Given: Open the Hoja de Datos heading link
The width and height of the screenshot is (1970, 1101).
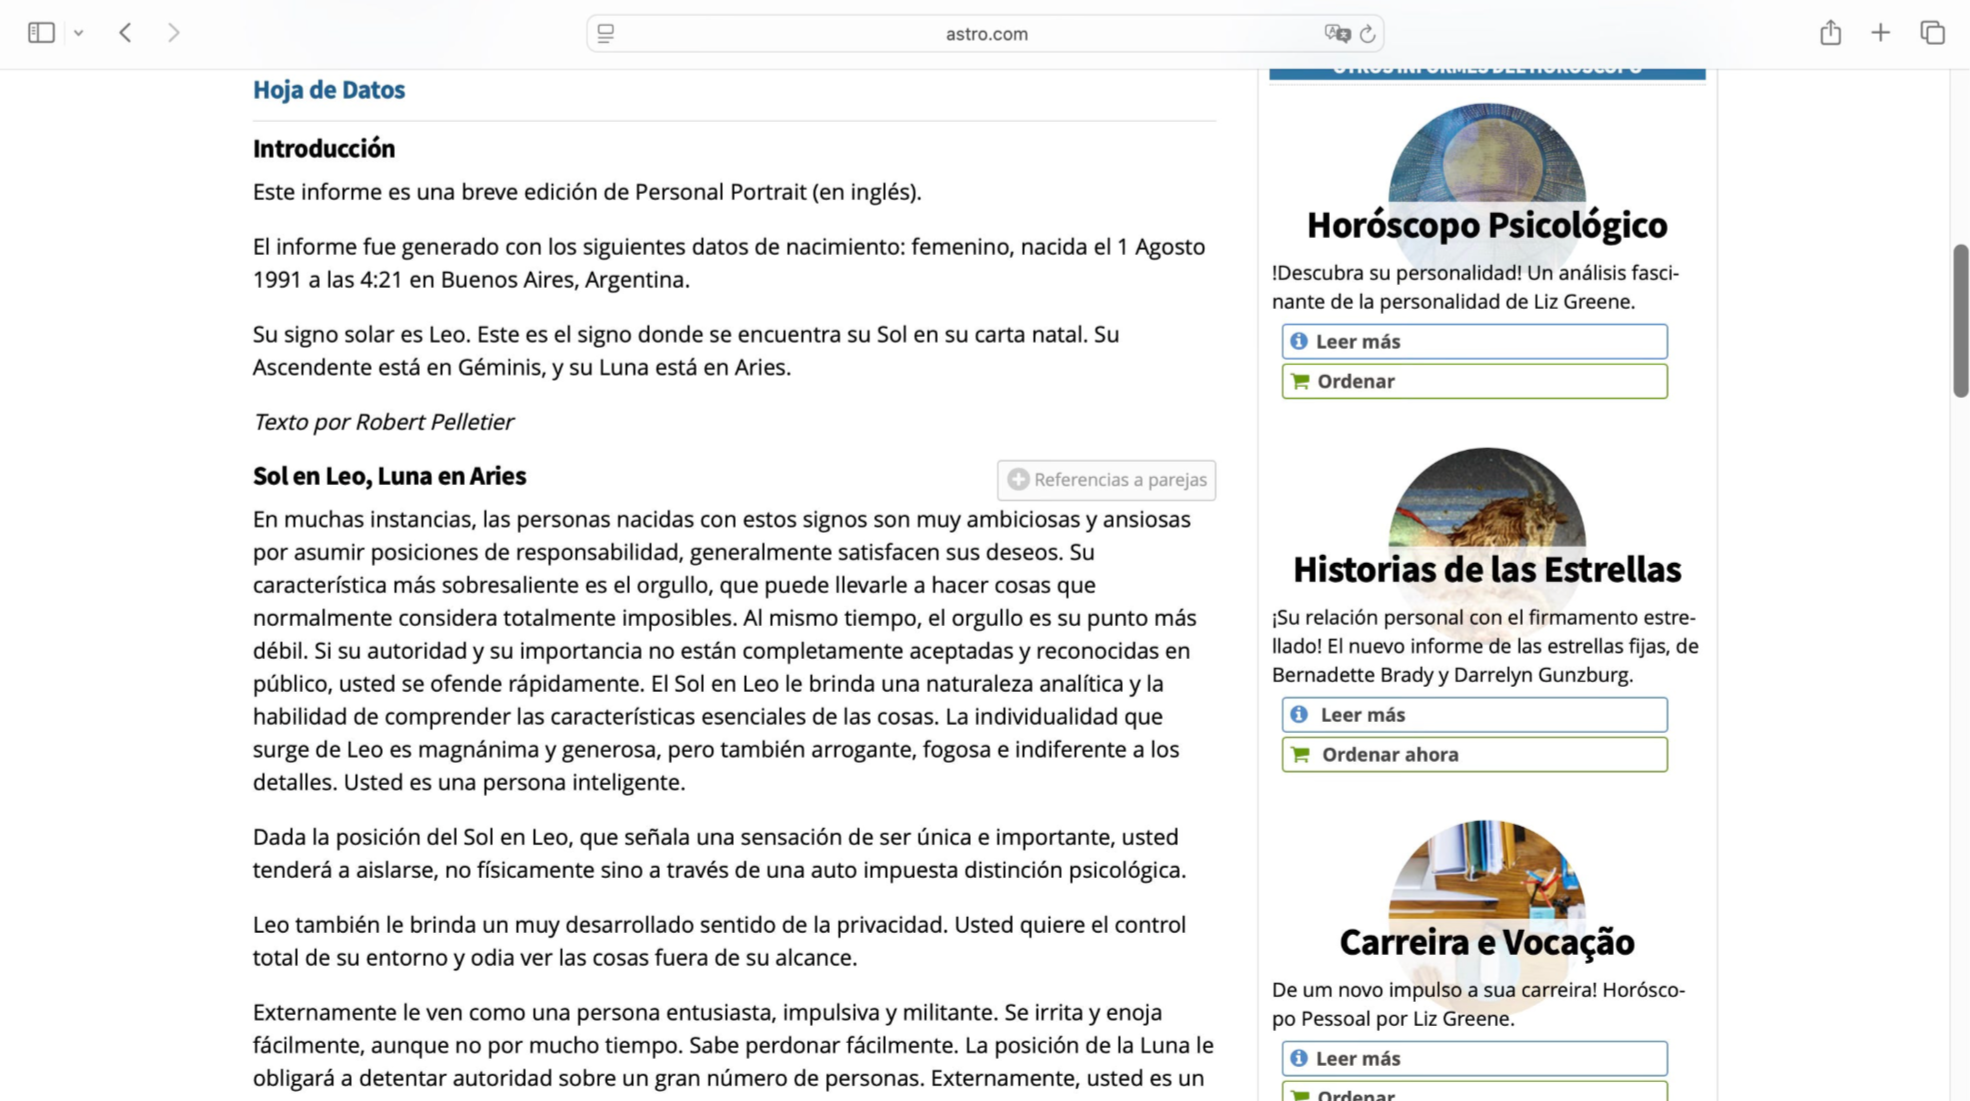Looking at the screenshot, I should [x=329, y=90].
